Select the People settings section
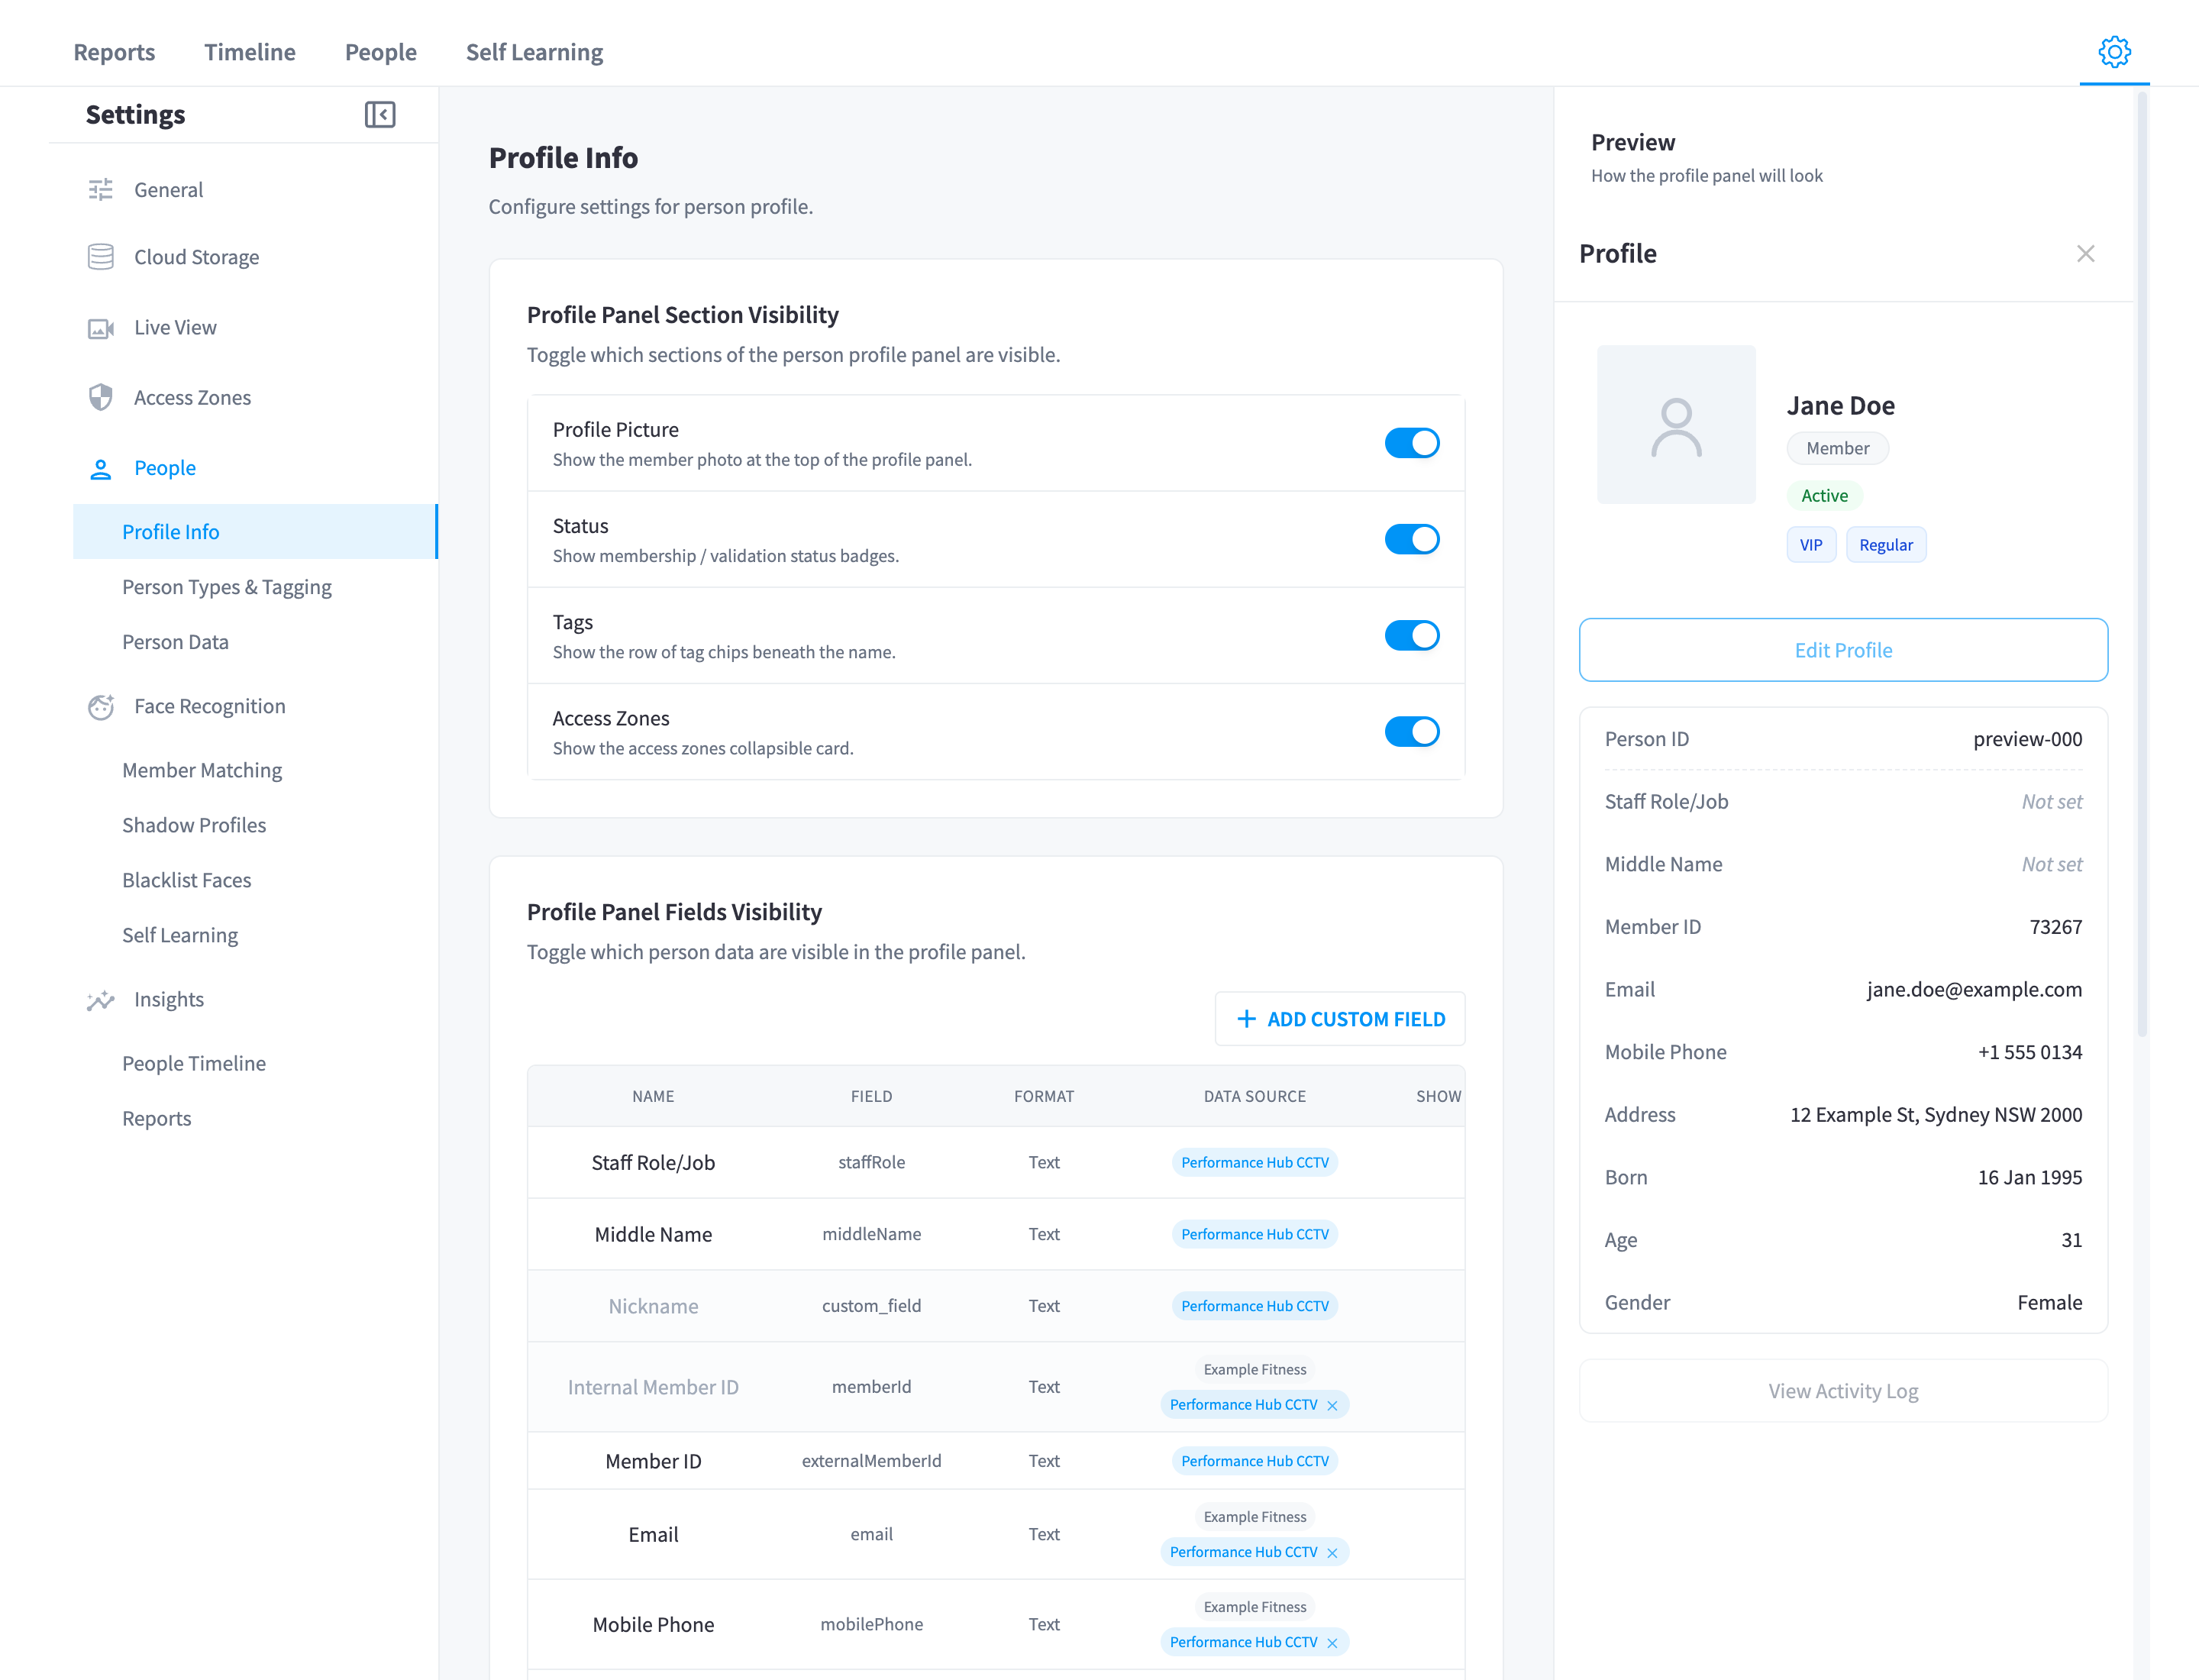Viewport: 2199px width, 1680px height. point(165,468)
